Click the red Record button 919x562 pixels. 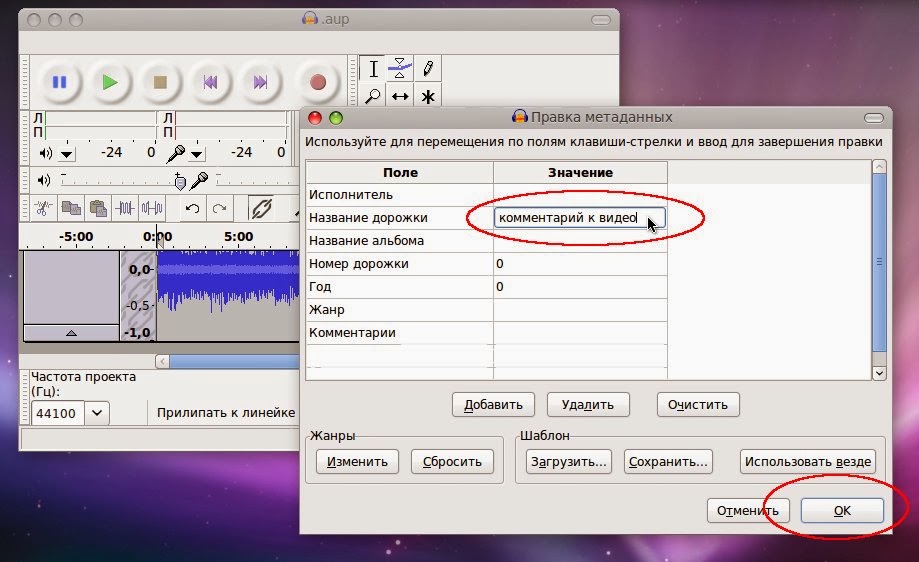coord(318,82)
